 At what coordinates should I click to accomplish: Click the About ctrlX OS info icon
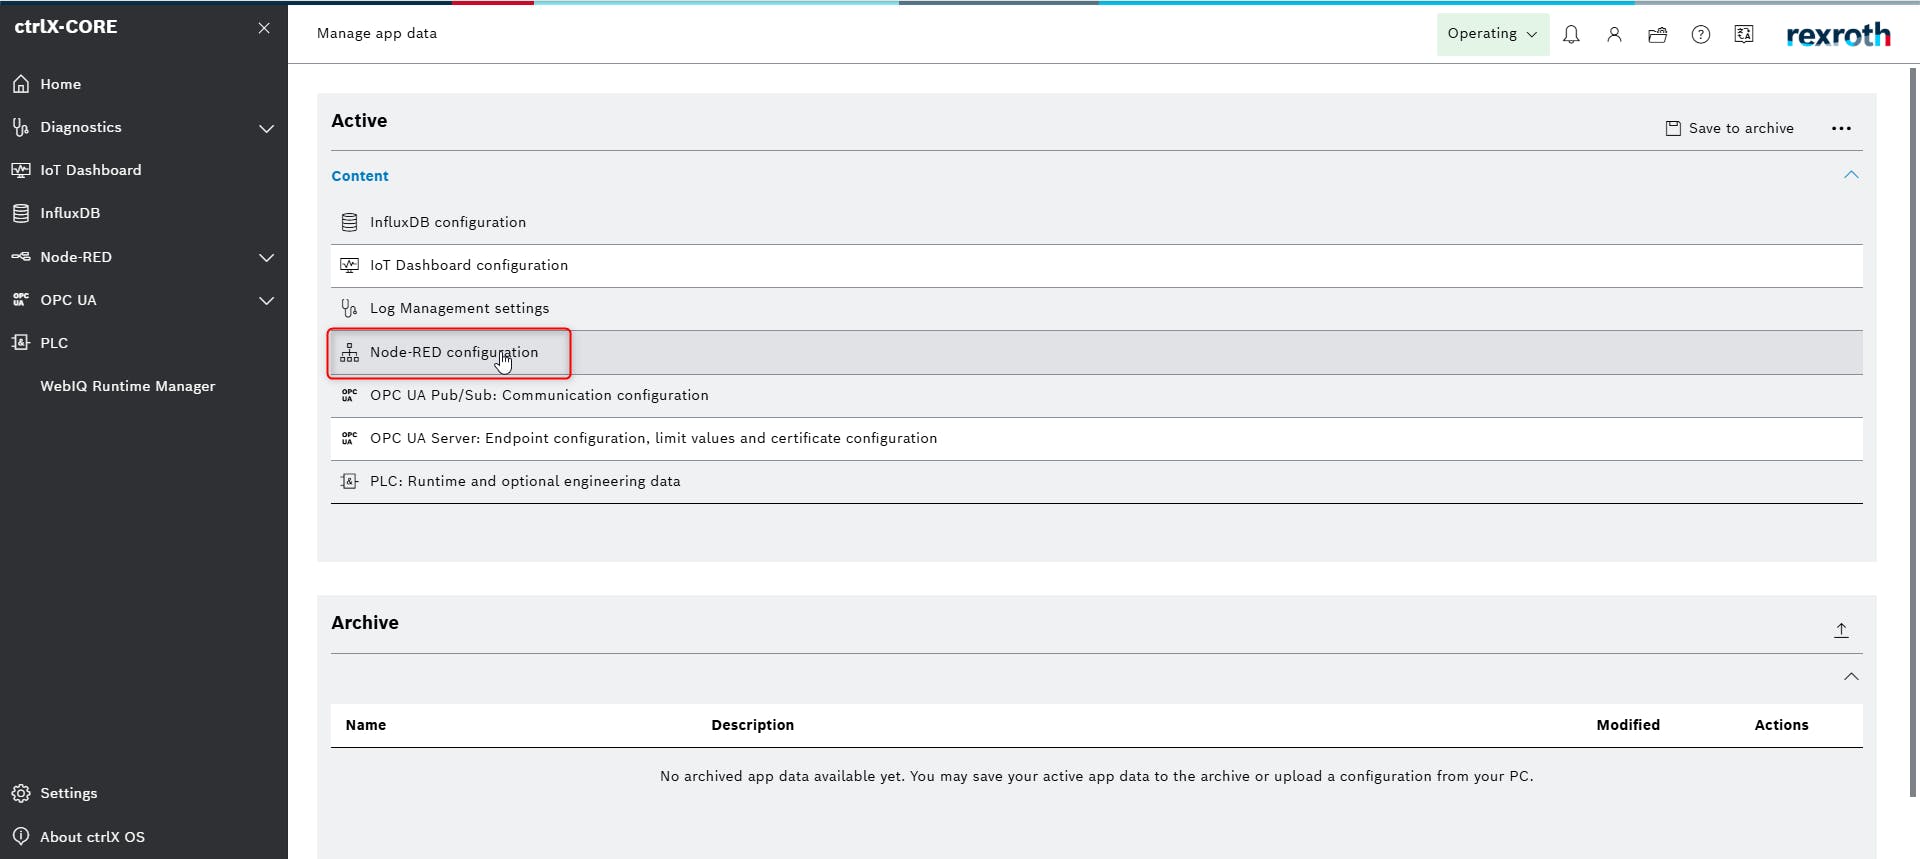[x=21, y=836]
